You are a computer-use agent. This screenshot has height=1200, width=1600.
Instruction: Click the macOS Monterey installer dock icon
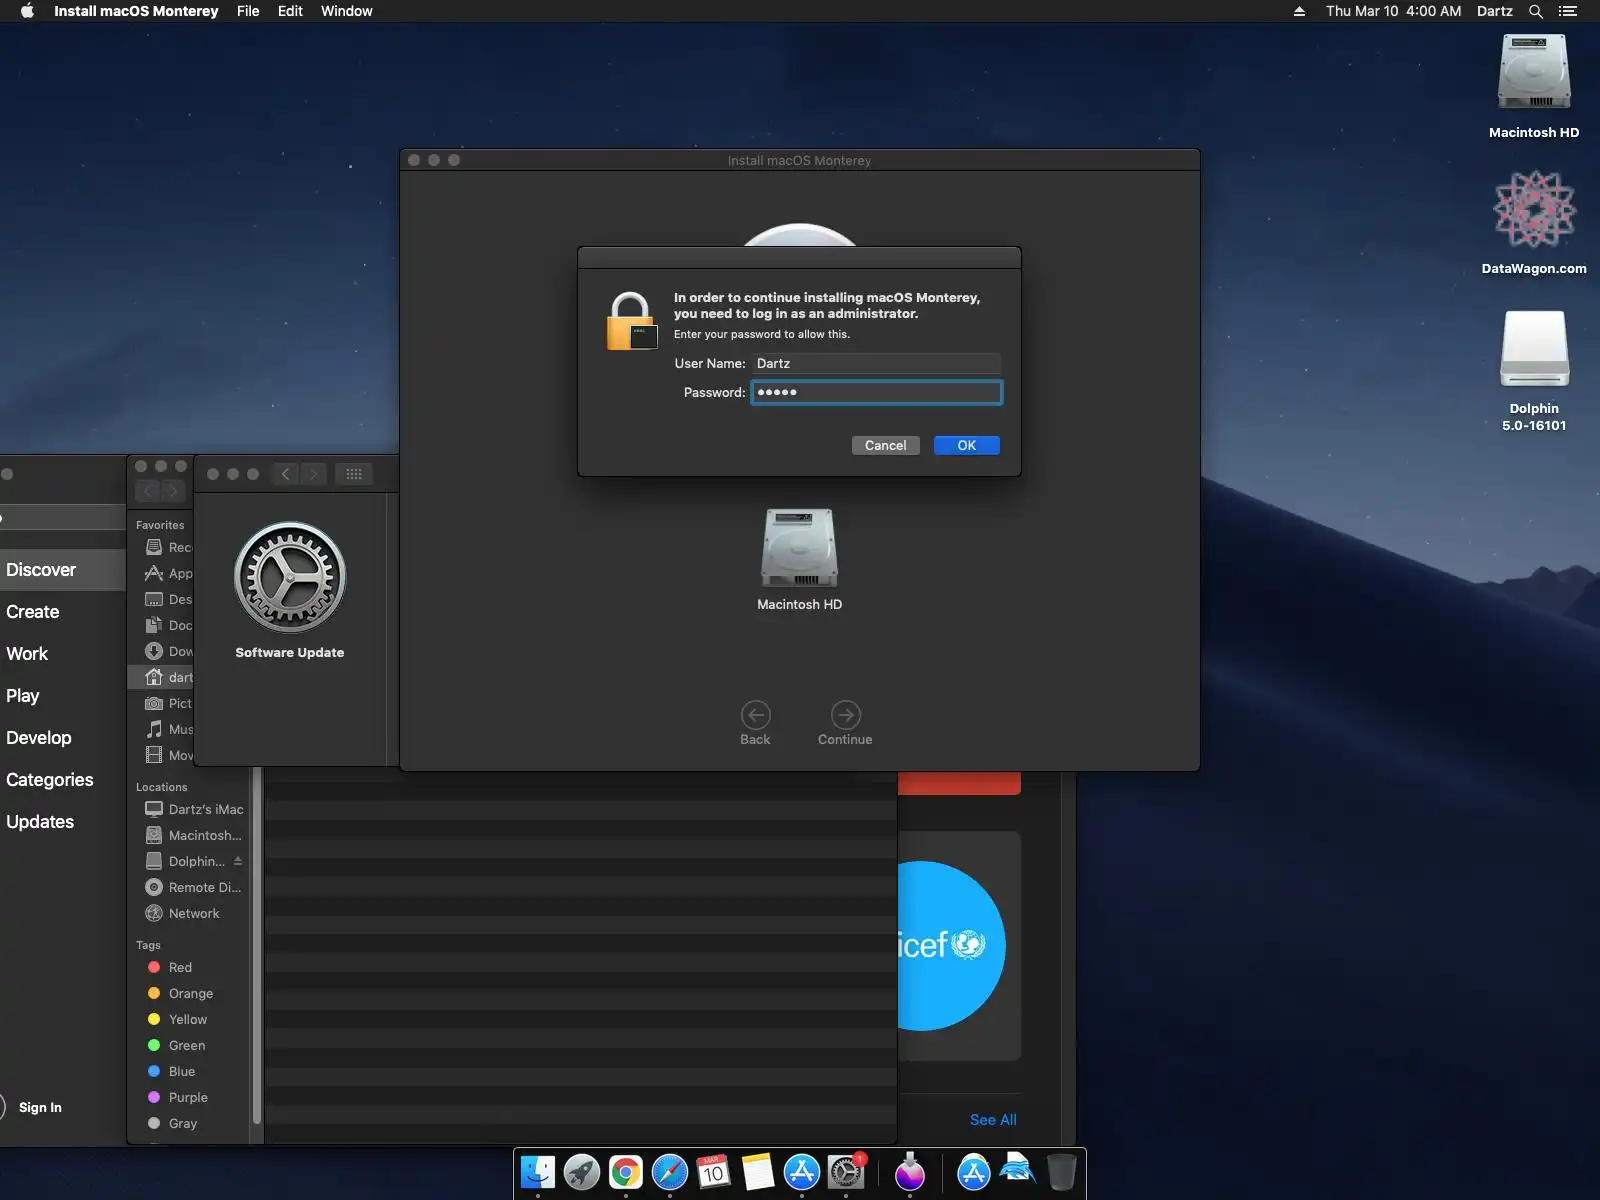[x=910, y=1172]
